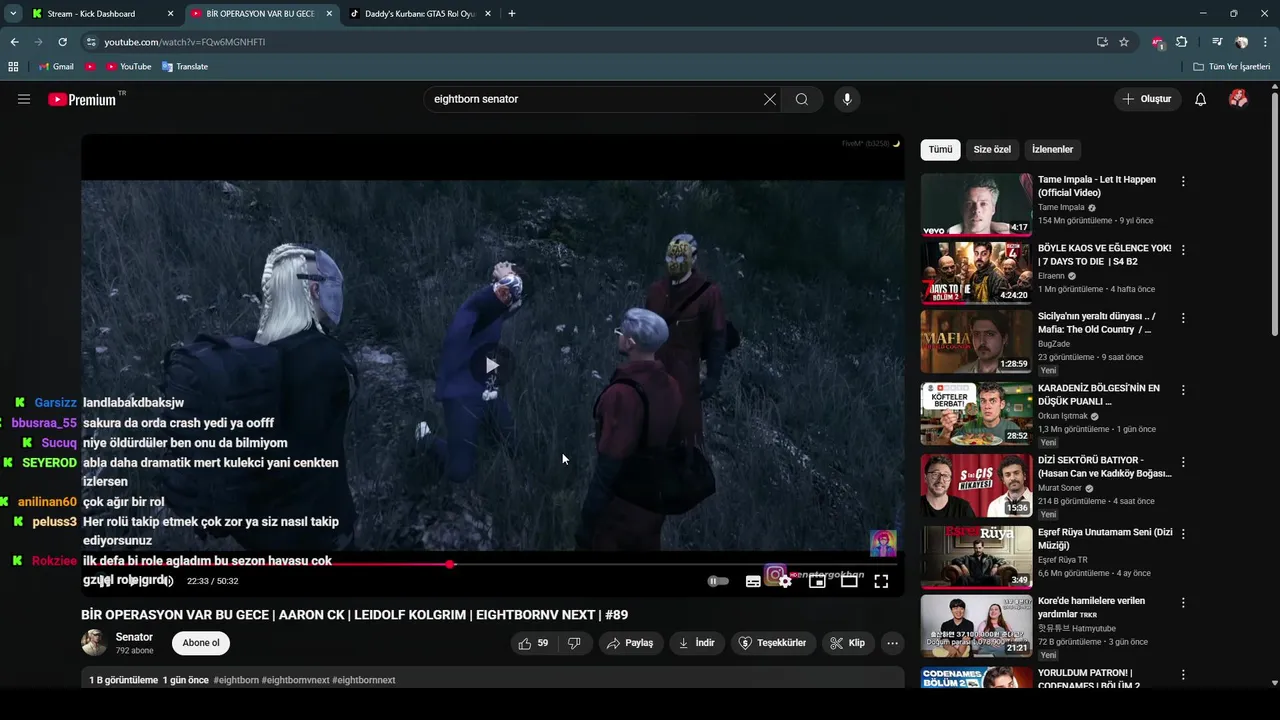Play the paused video center button

pos(490,365)
